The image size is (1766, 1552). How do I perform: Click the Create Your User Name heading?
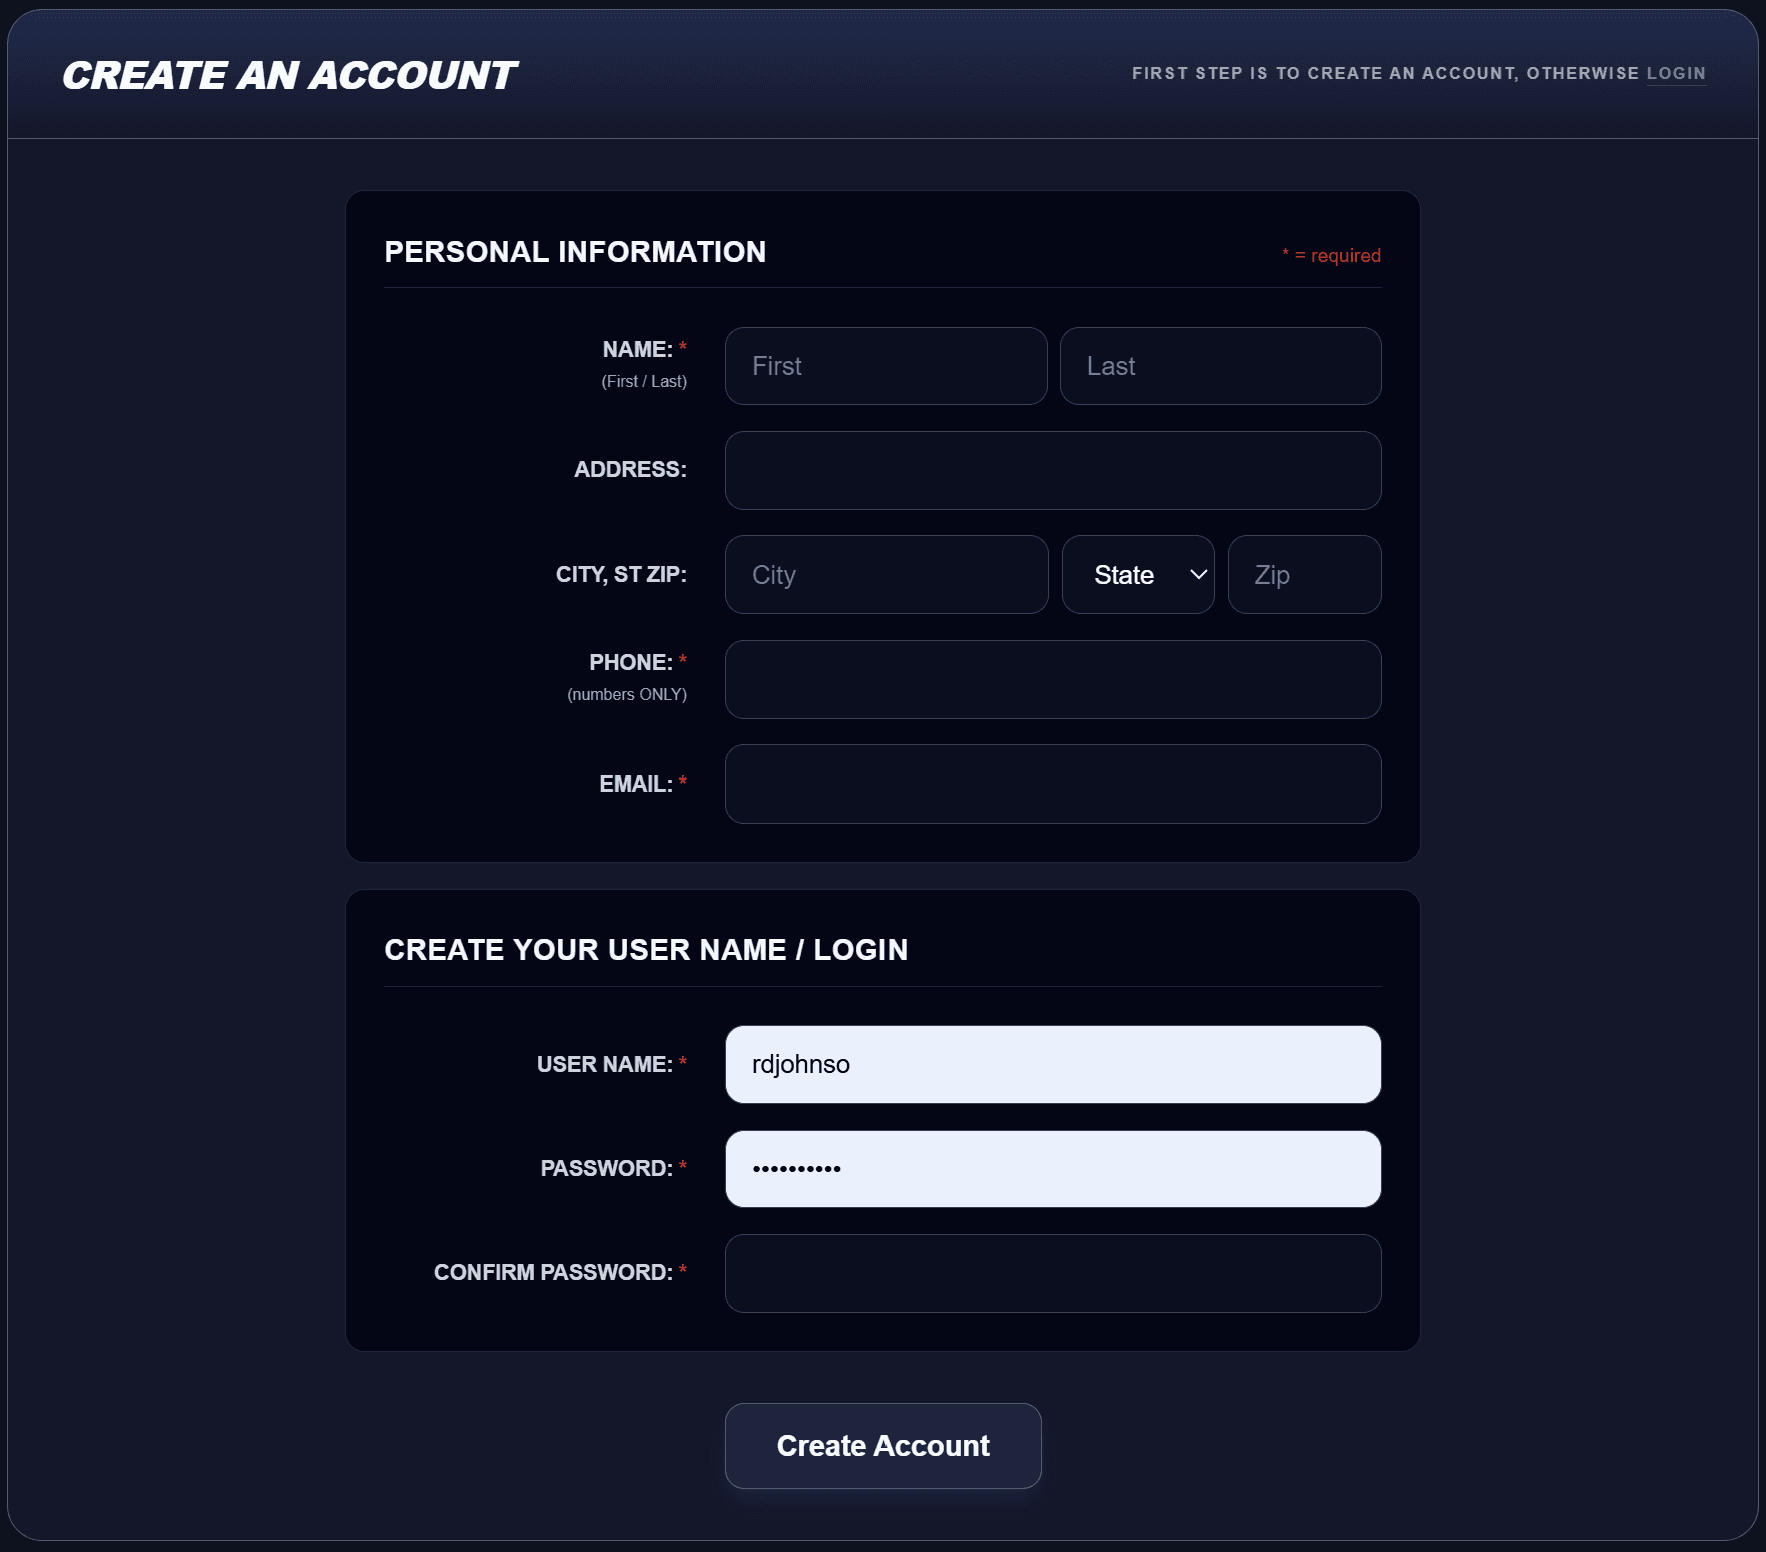click(x=648, y=950)
